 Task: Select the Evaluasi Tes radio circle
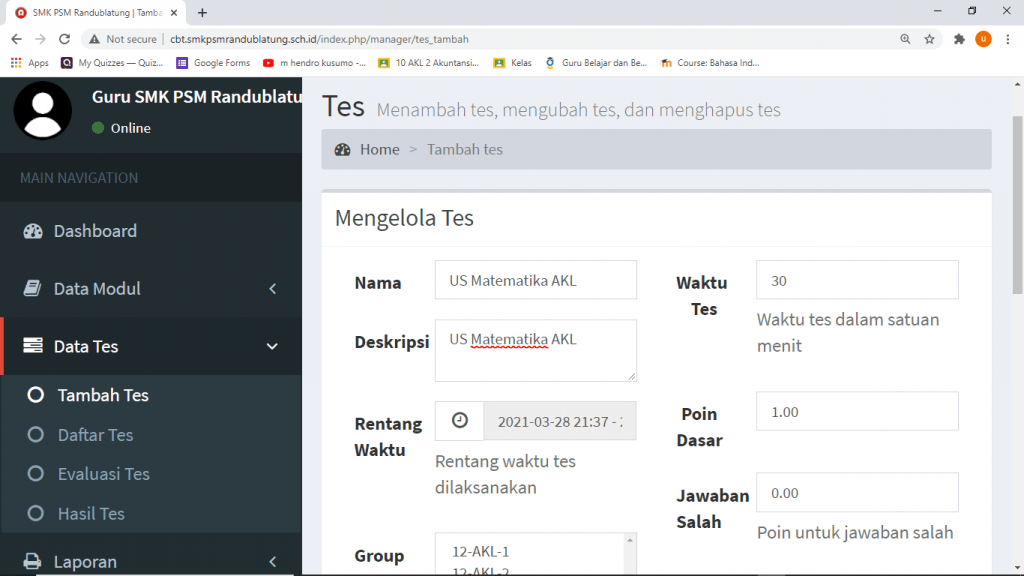(x=35, y=474)
